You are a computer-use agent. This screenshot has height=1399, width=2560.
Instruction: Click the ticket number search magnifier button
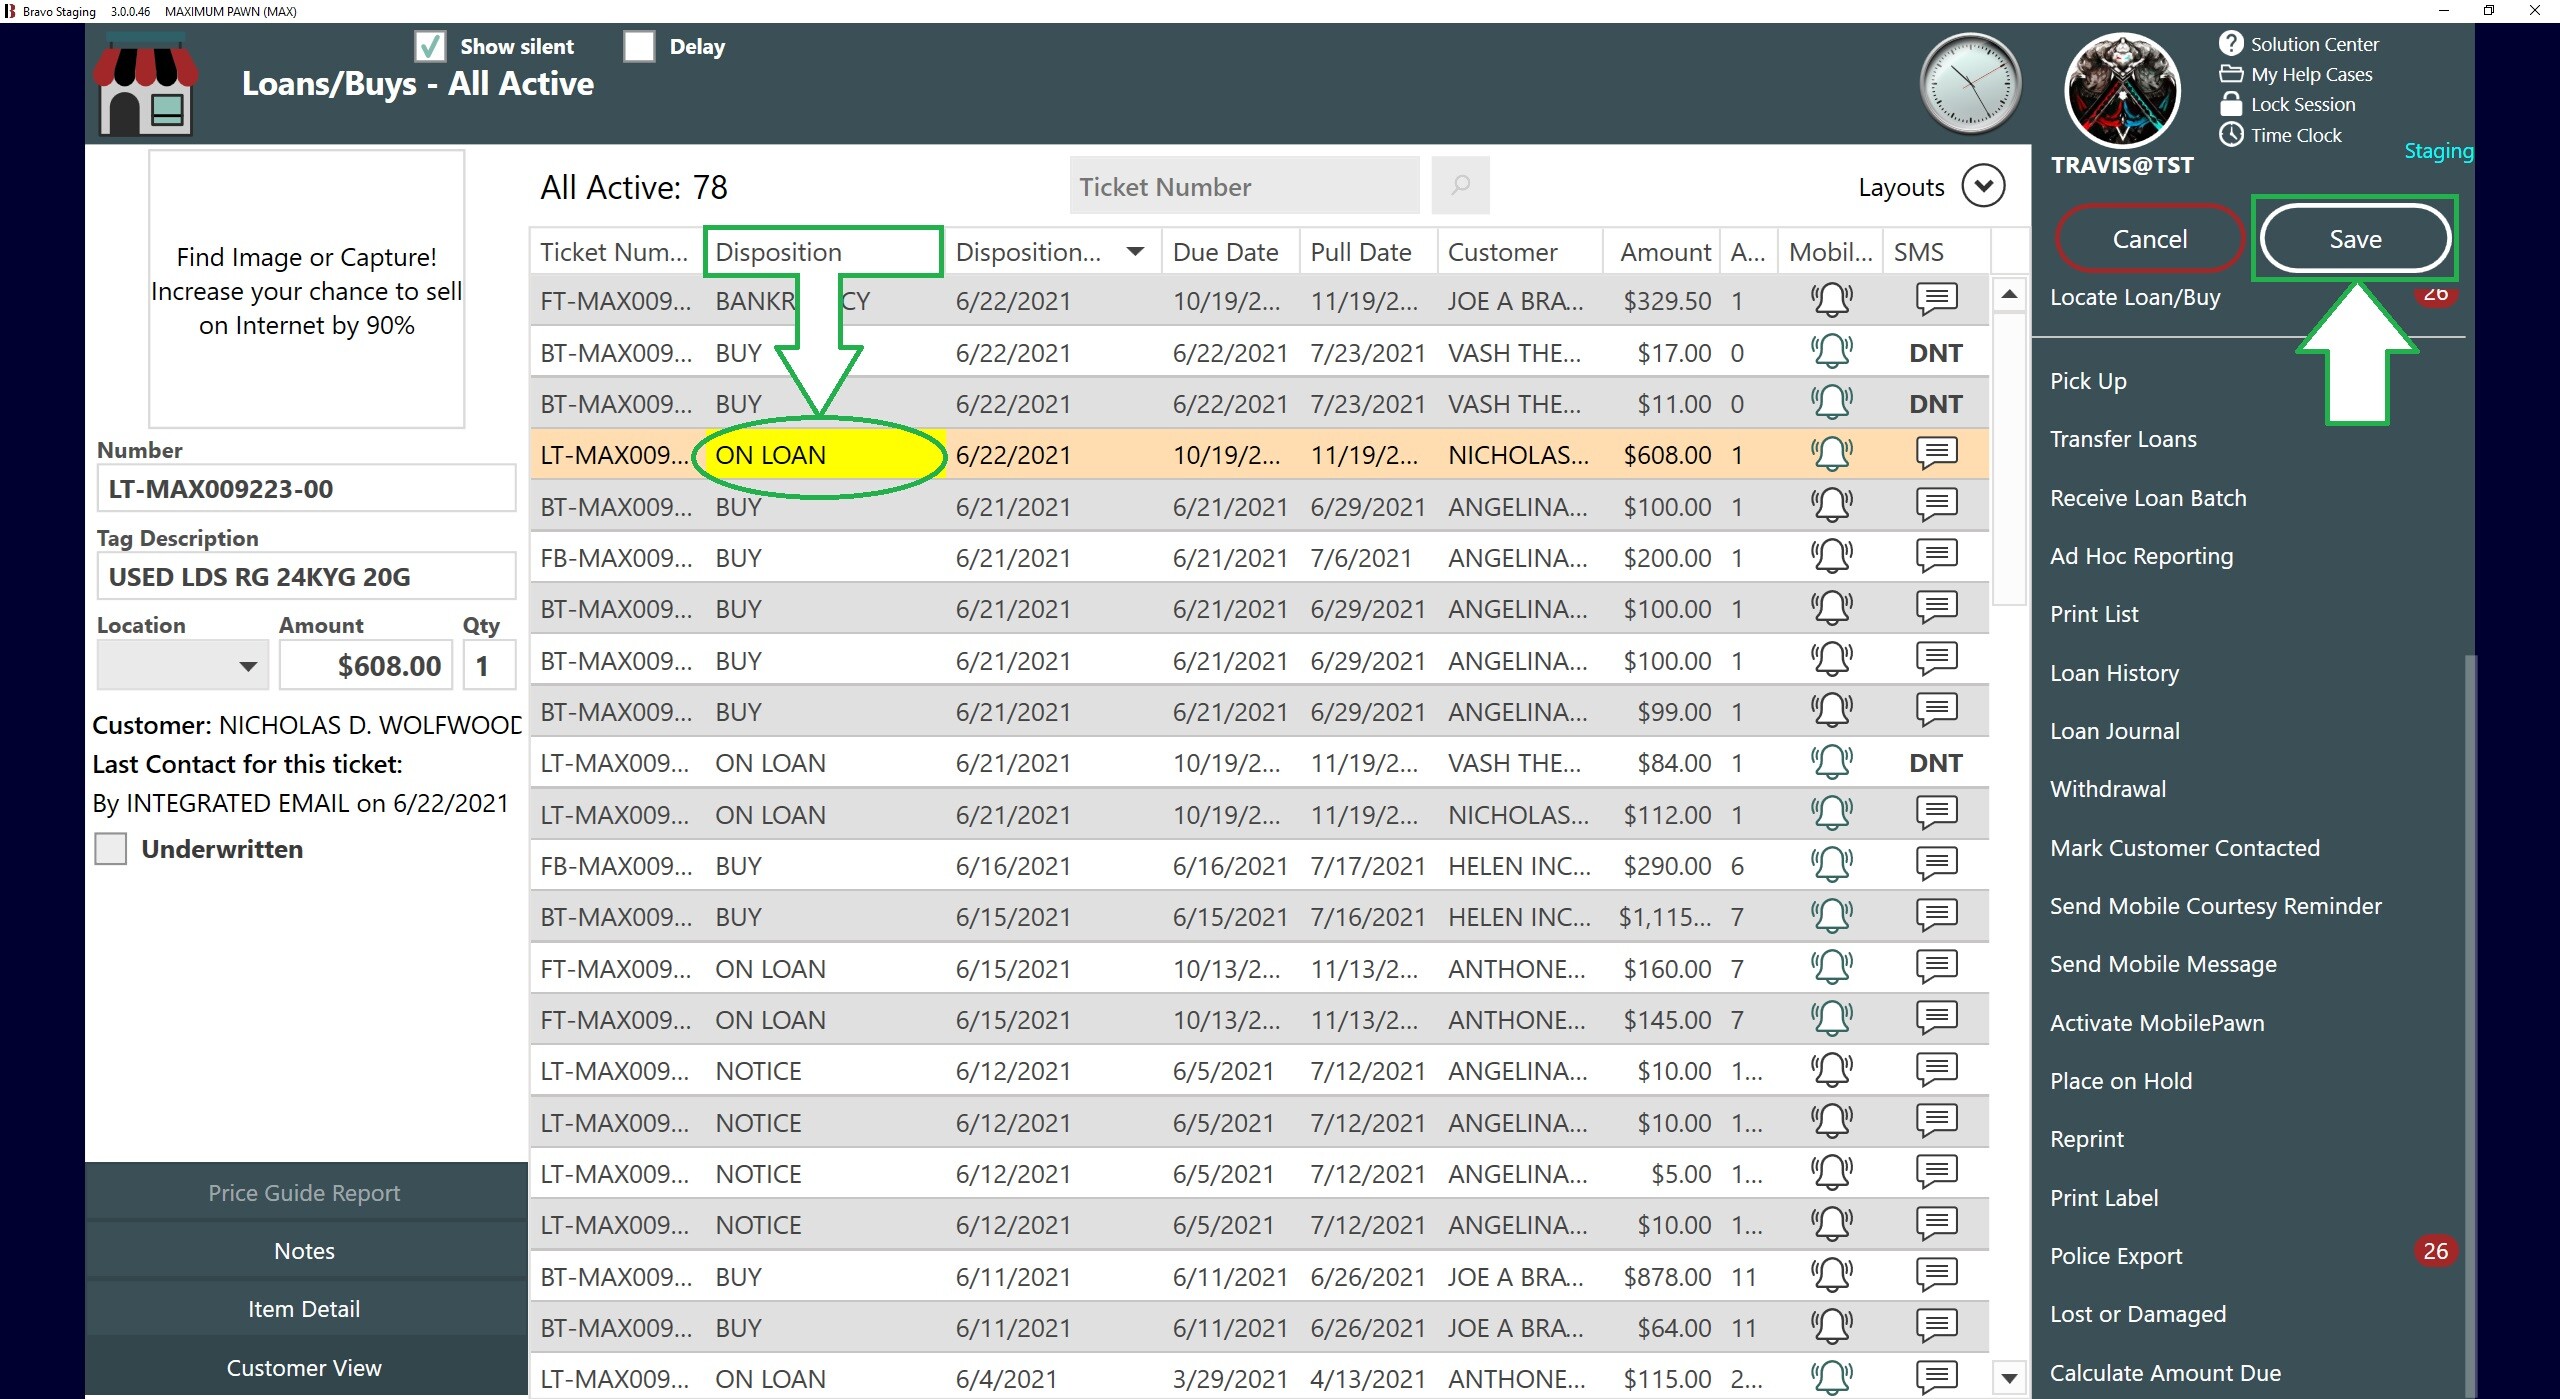(x=1460, y=185)
